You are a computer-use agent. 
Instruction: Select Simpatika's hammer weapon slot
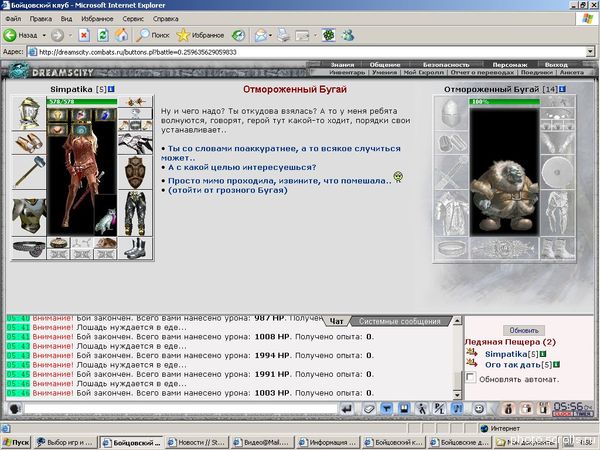[x=29, y=172]
